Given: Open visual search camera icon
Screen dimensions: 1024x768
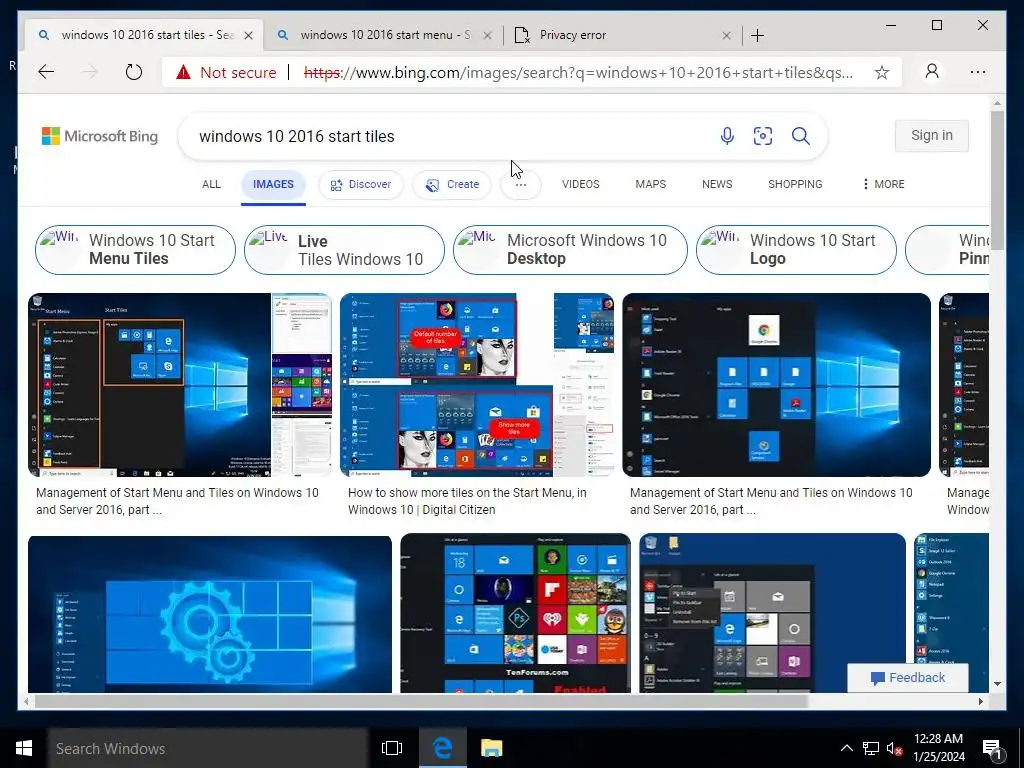Looking at the screenshot, I should [763, 136].
